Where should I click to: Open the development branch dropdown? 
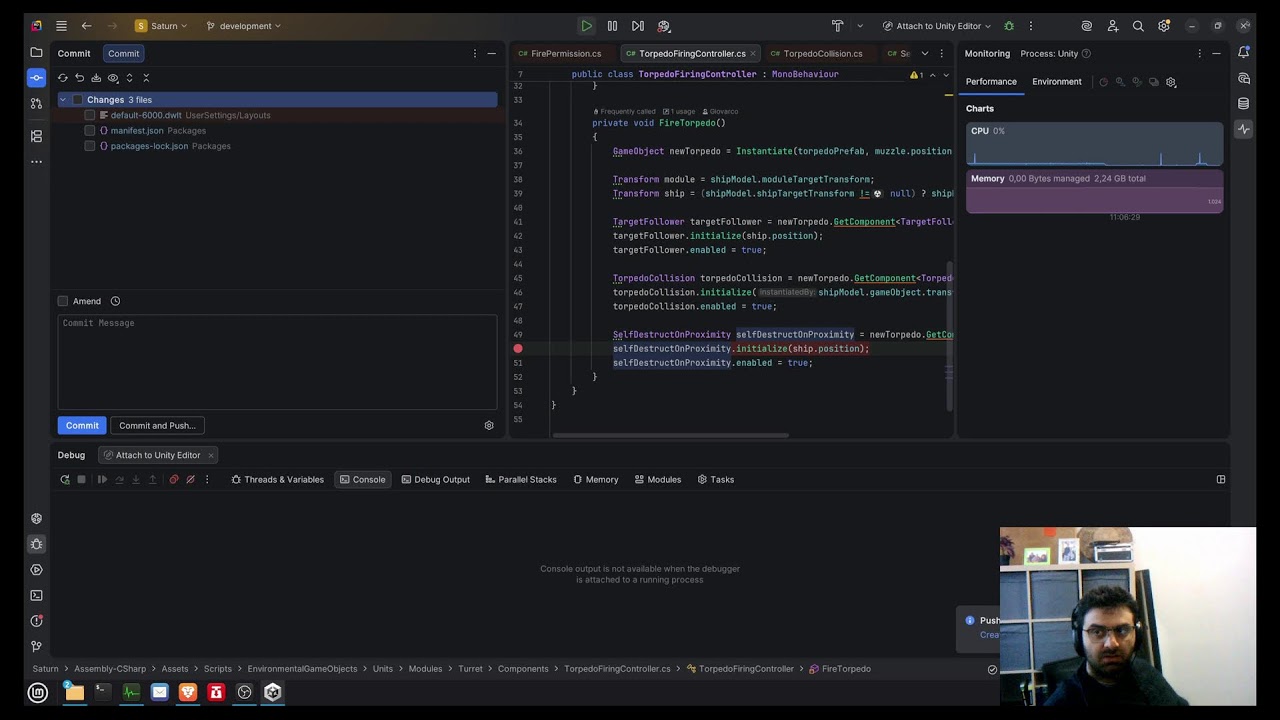(244, 26)
